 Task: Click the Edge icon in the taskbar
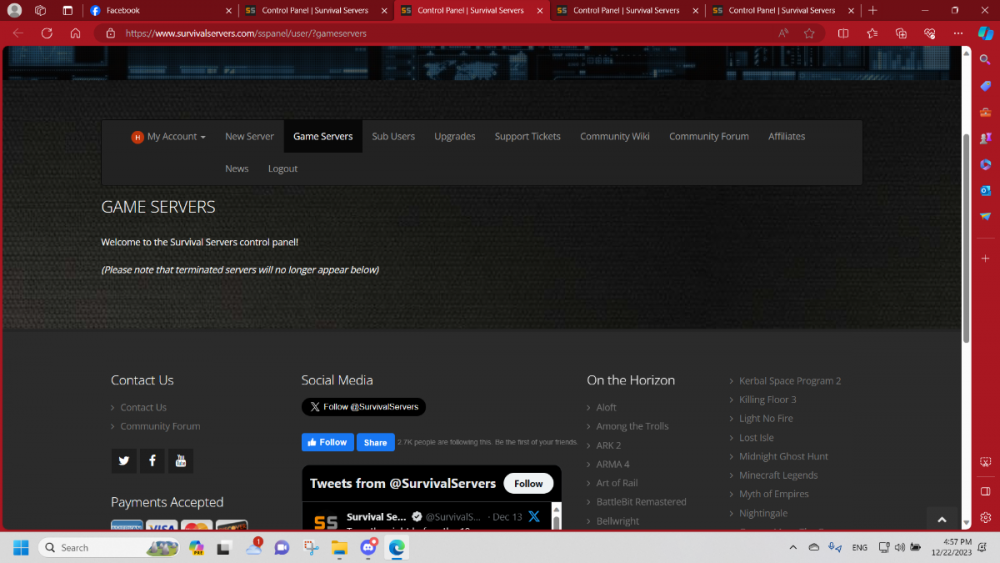pyautogui.click(x=396, y=547)
